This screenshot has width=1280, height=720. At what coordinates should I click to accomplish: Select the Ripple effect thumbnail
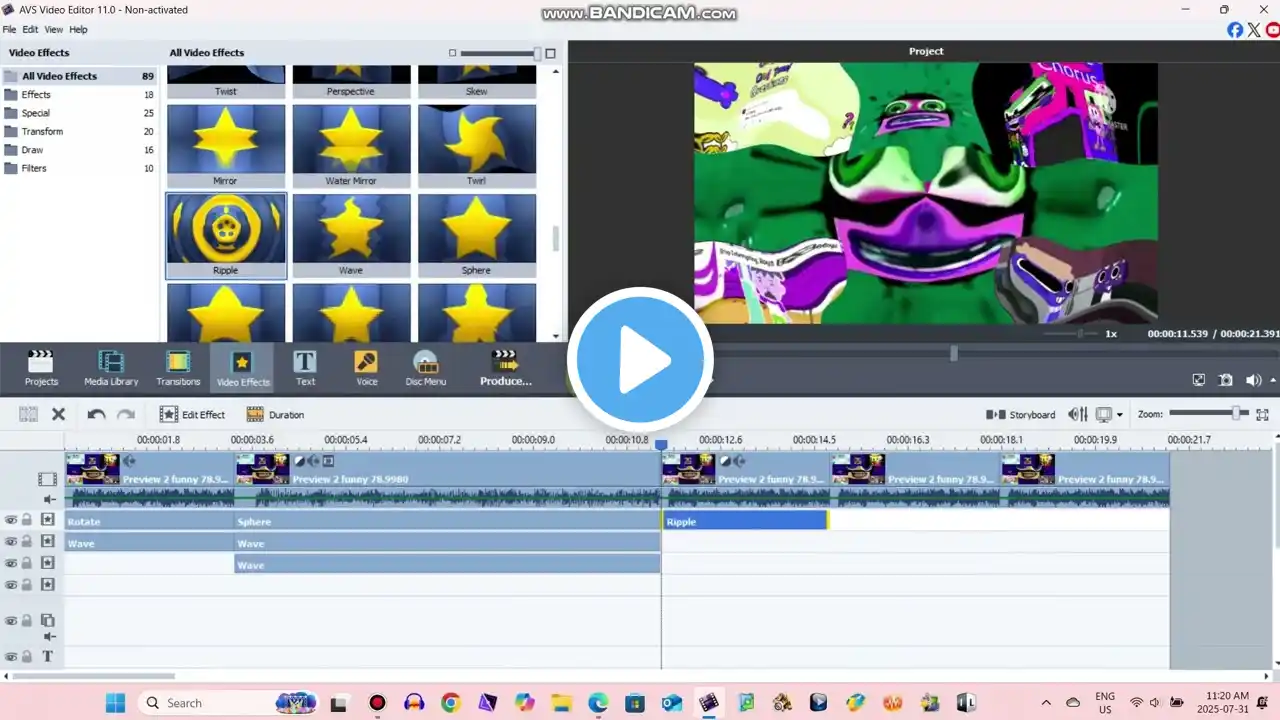click(225, 235)
